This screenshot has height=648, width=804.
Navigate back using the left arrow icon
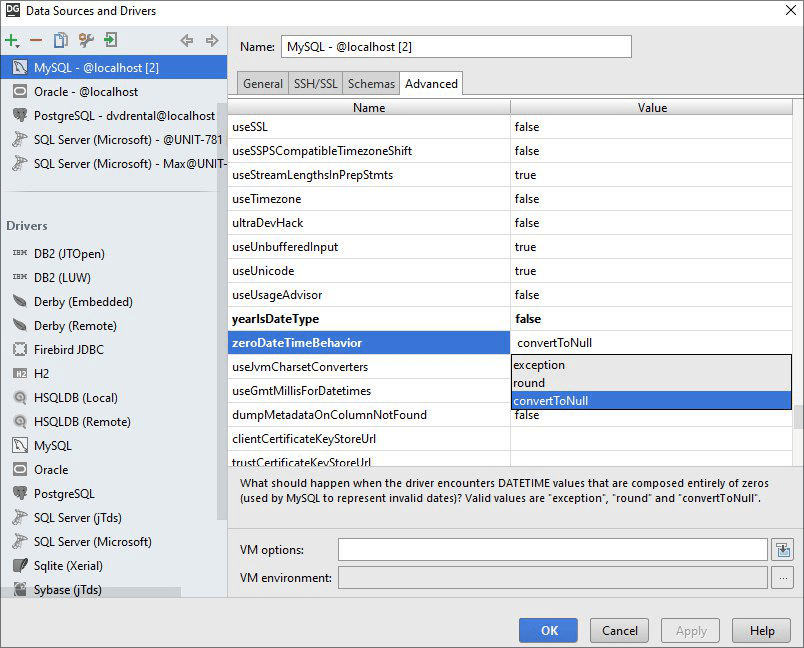(186, 41)
